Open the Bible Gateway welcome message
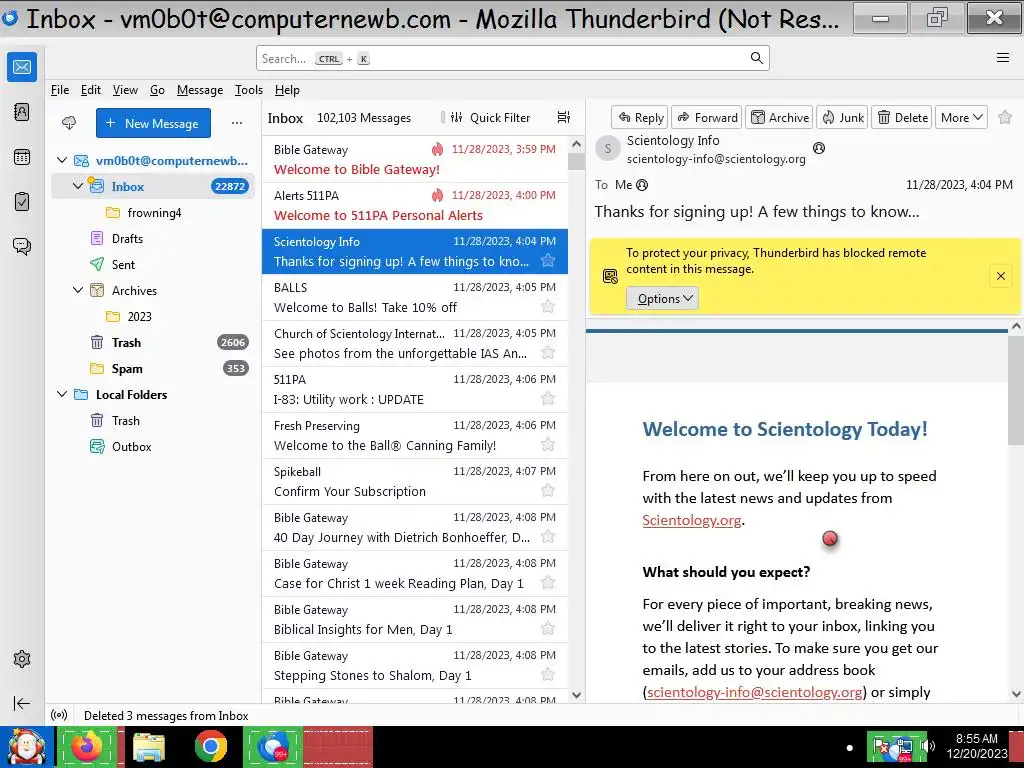 [x=415, y=159]
